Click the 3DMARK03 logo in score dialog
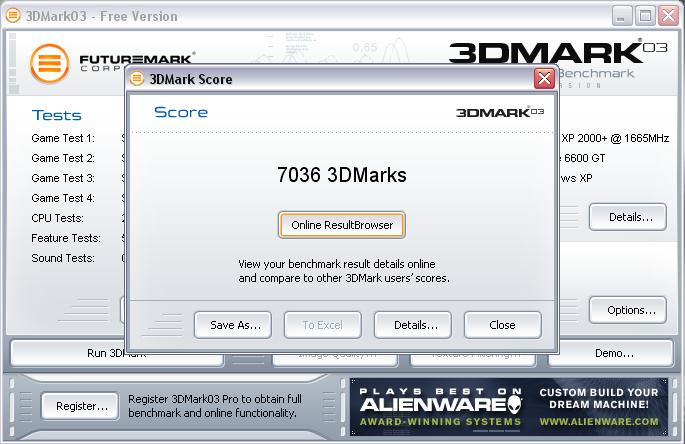The height and width of the screenshot is (444, 685). pyautogui.click(x=500, y=112)
